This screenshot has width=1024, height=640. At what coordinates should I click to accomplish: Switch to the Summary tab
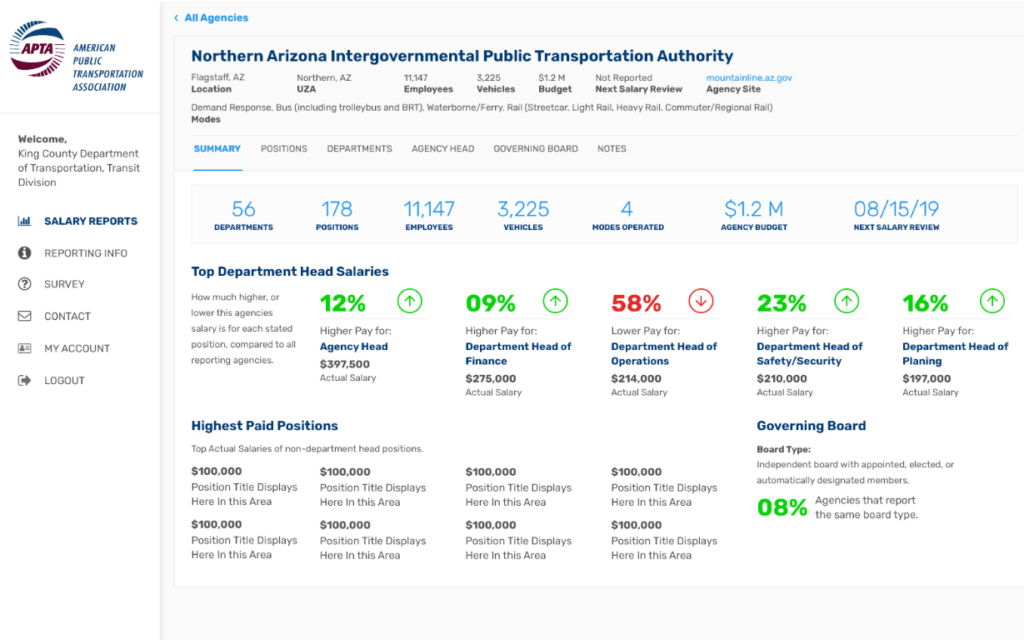pyautogui.click(x=217, y=149)
